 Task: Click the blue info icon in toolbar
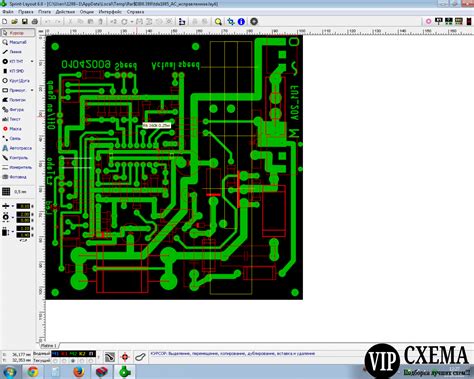[241, 22]
